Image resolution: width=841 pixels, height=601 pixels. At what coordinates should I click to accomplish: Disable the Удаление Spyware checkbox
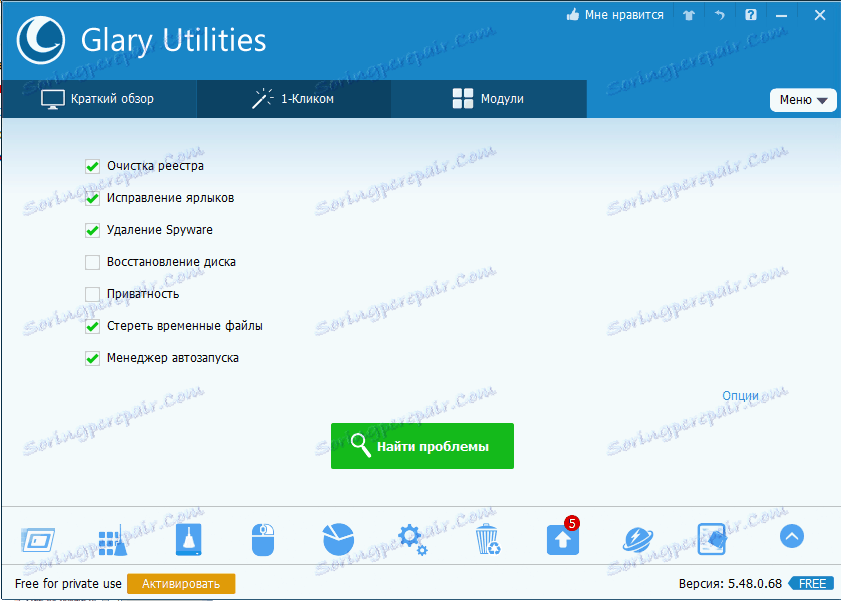[92, 230]
